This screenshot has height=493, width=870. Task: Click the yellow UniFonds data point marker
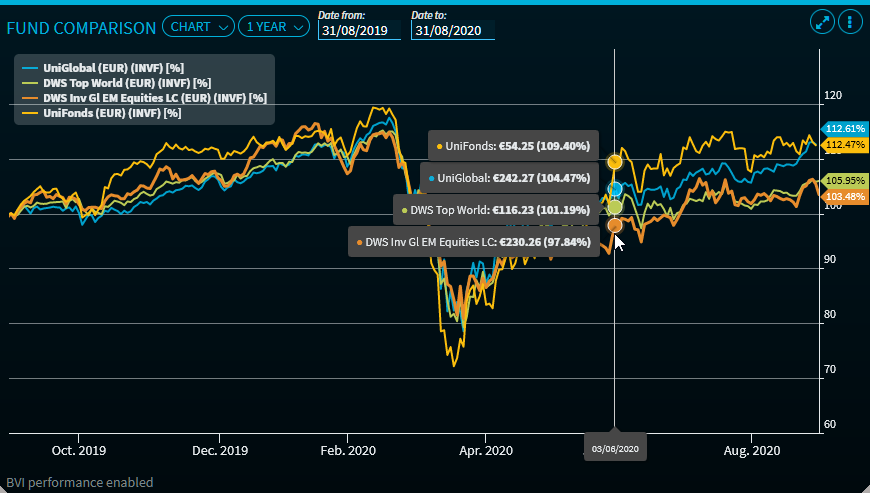click(615, 161)
